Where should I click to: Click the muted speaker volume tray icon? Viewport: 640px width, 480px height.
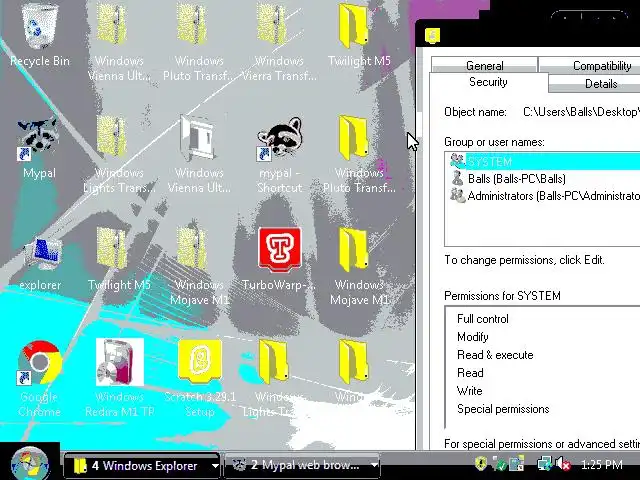pos(563,464)
